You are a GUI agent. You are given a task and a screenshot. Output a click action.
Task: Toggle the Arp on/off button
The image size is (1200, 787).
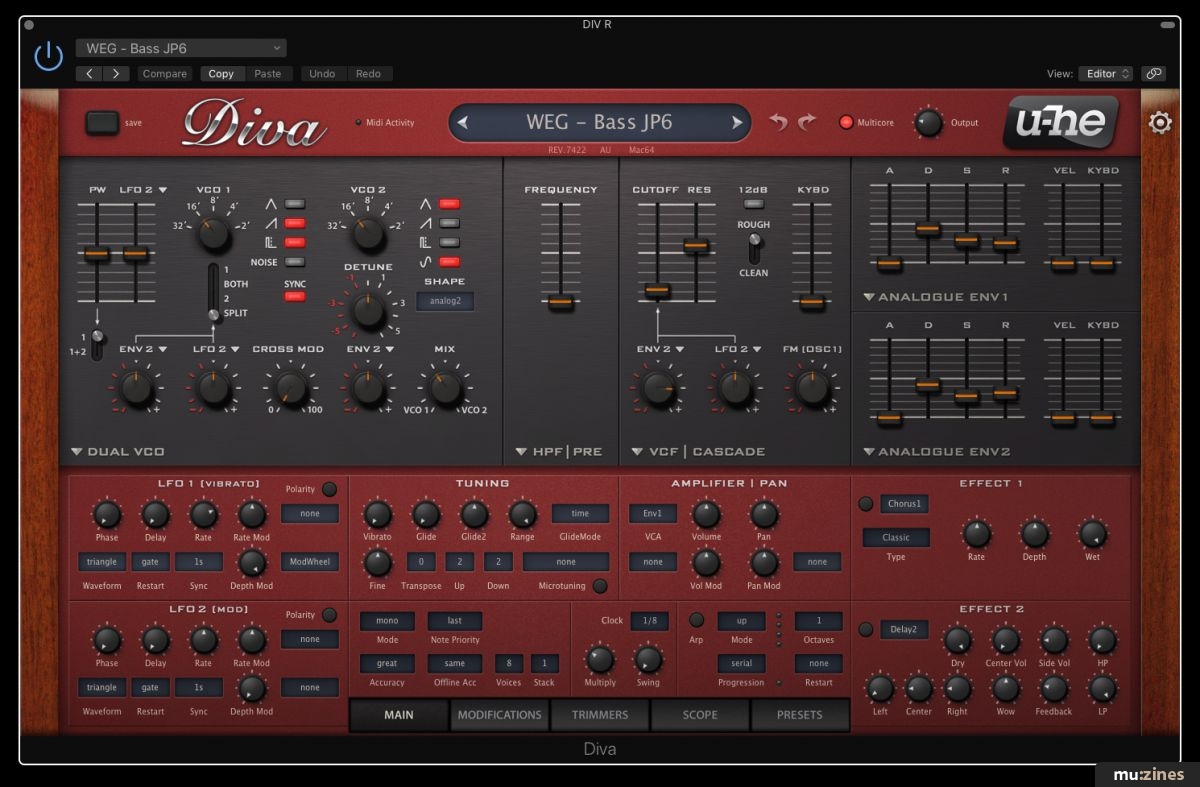tap(697, 621)
